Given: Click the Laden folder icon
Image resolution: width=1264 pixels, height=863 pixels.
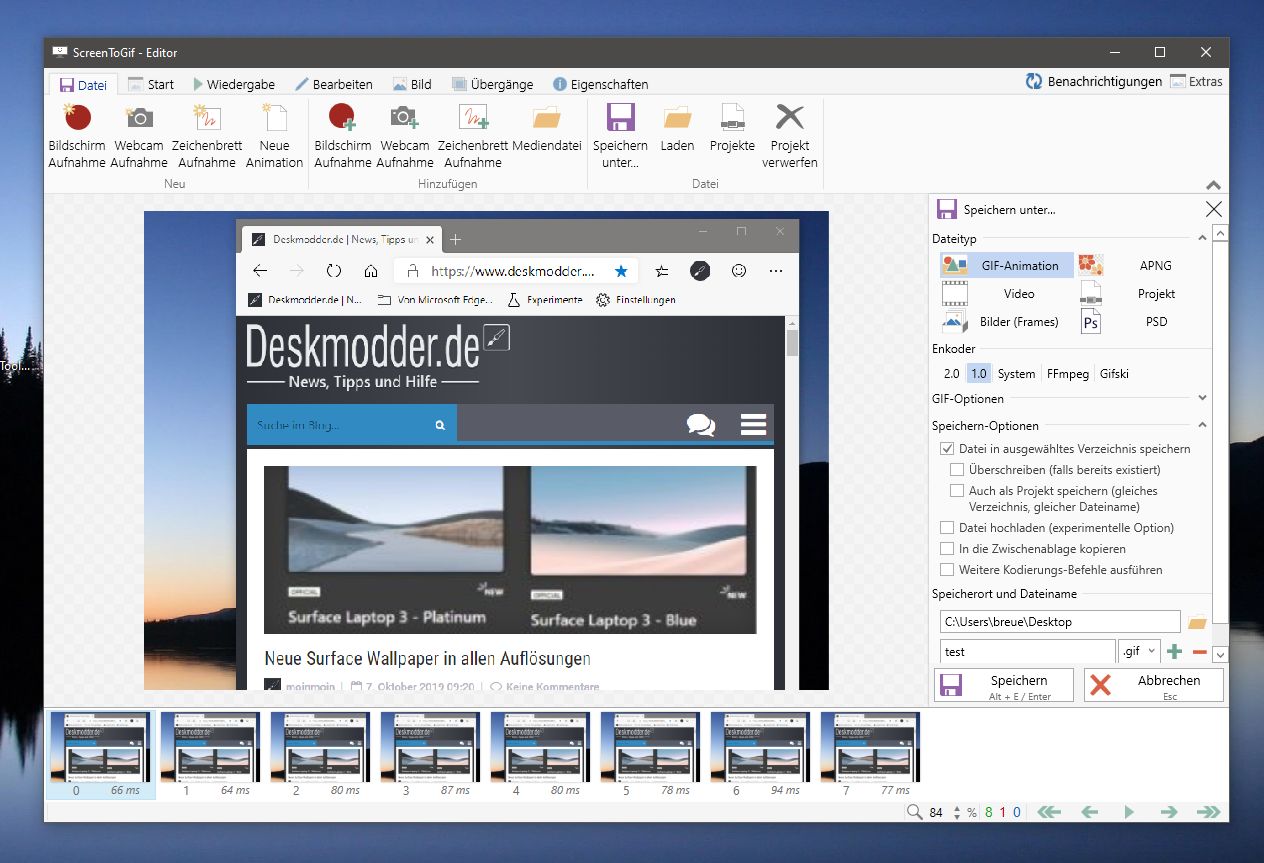Looking at the screenshot, I should (x=678, y=130).
